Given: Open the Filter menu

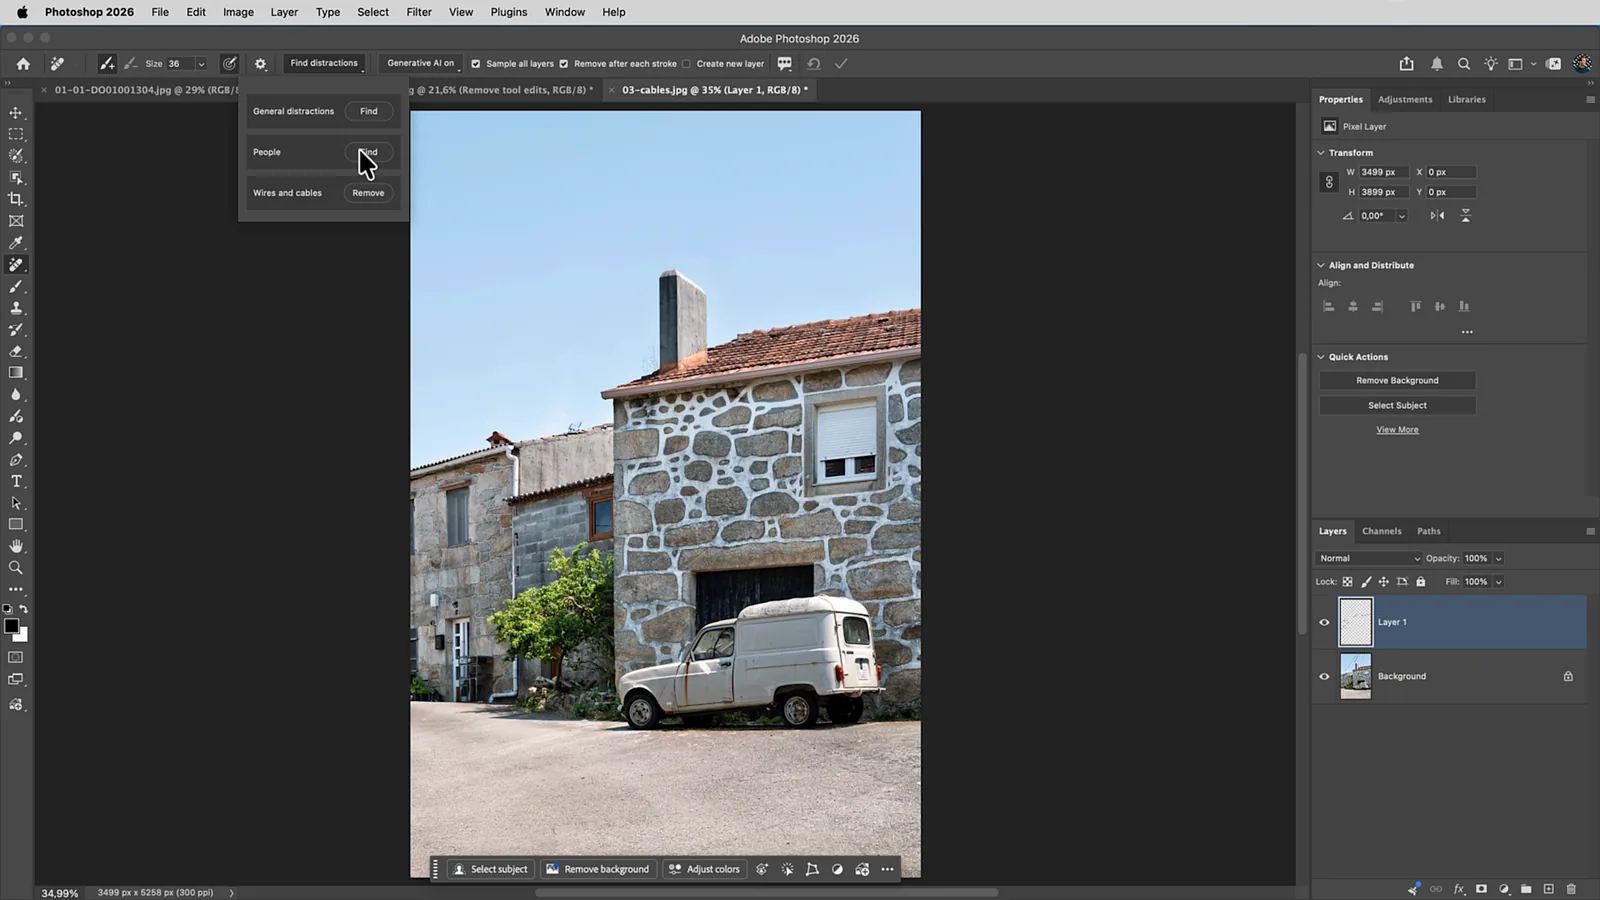Looking at the screenshot, I should pos(419,12).
